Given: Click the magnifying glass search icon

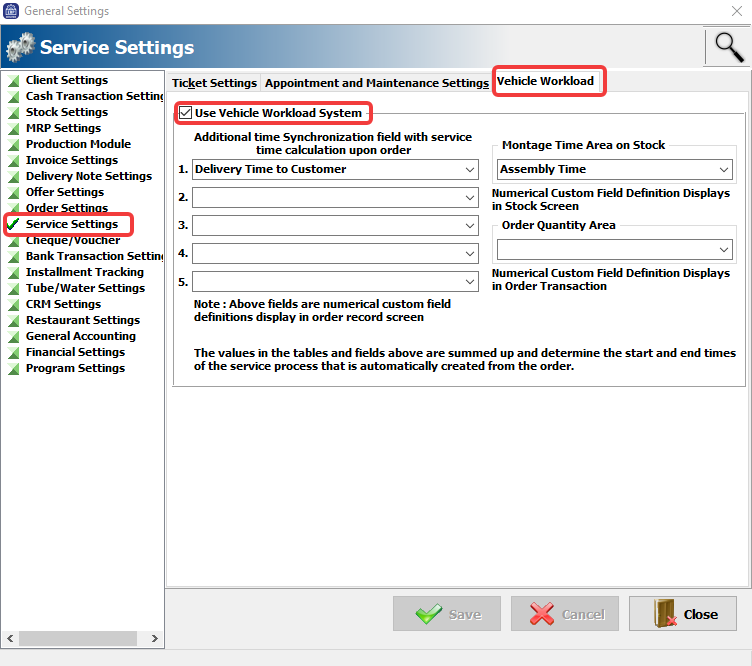Looking at the screenshot, I should (x=729, y=47).
